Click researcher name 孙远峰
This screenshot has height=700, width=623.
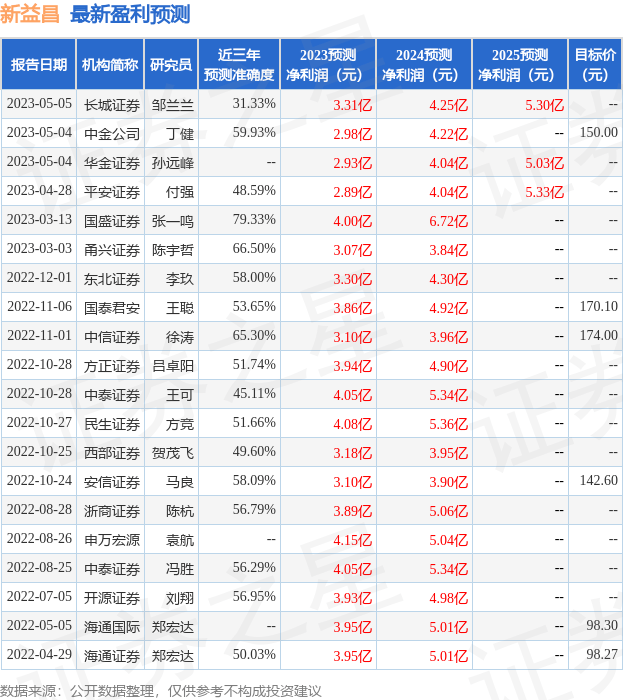173,163
